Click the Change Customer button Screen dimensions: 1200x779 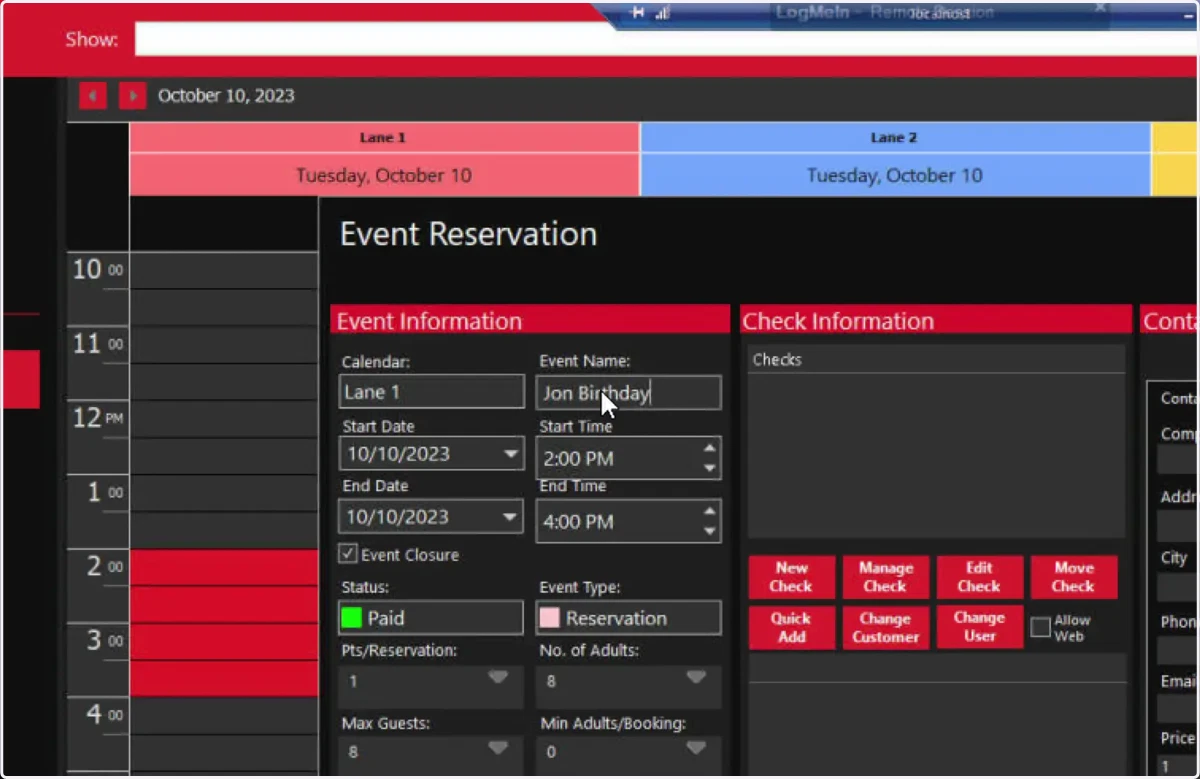coord(885,627)
